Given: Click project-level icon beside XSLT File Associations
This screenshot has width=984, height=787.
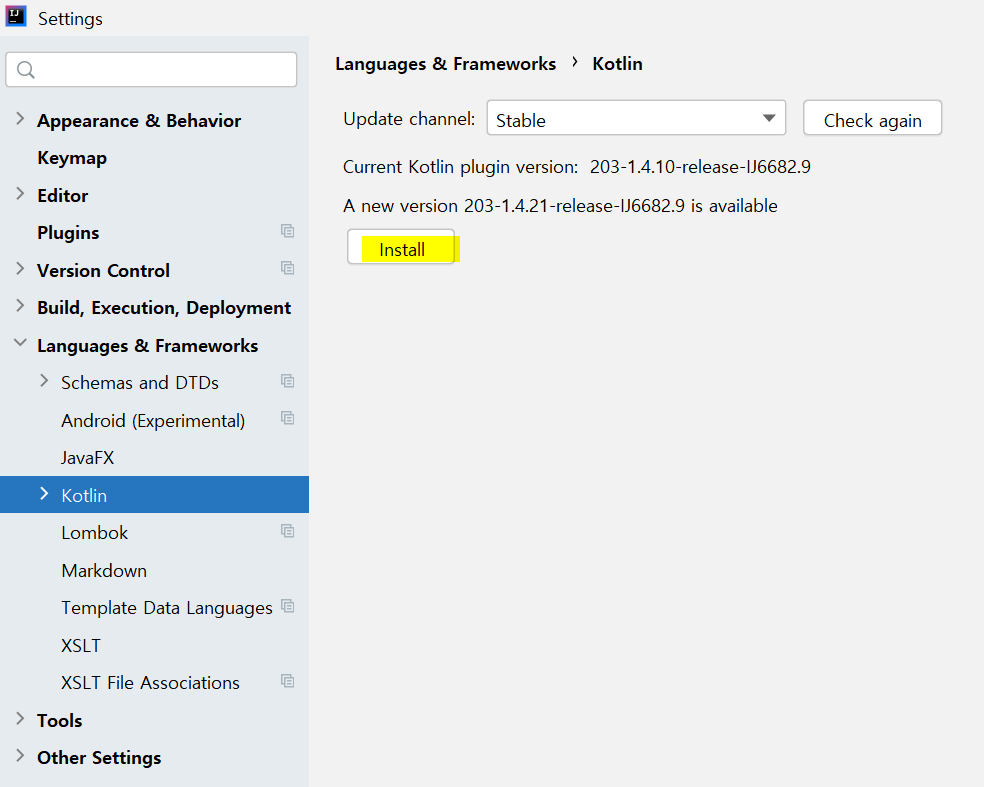Looking at the screenshot, I should pyautogui.click(x=287, y=681).
